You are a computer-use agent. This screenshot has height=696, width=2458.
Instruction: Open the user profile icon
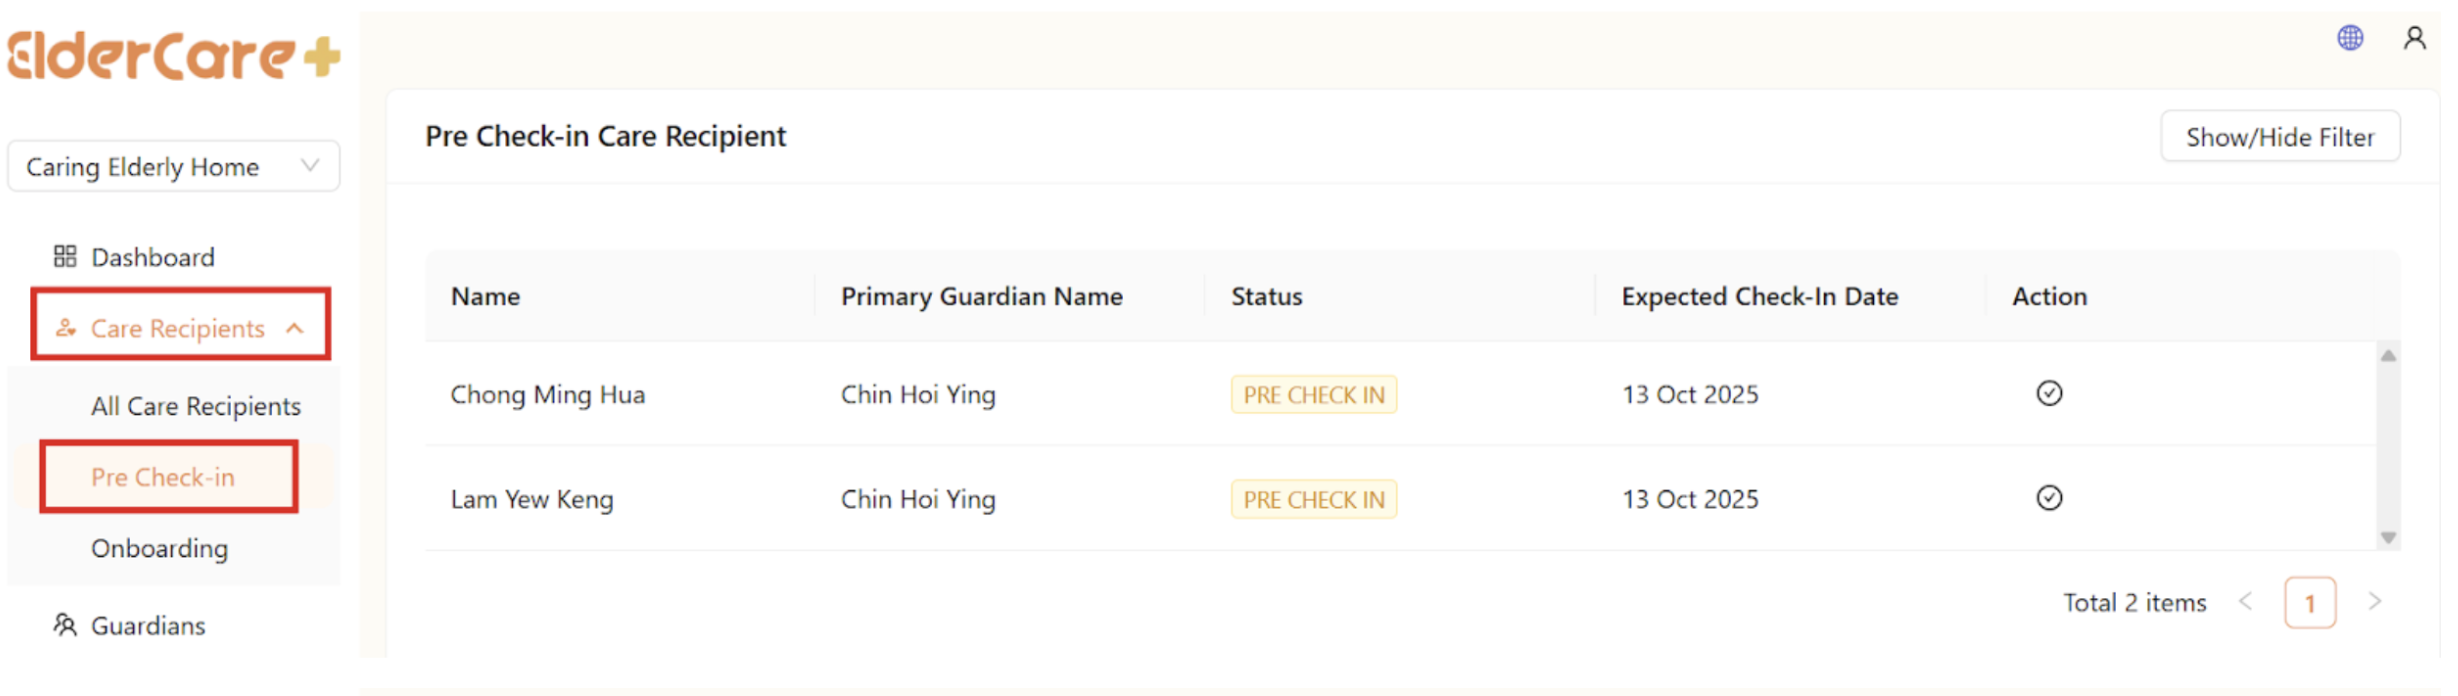click(x=2414, y=38)
